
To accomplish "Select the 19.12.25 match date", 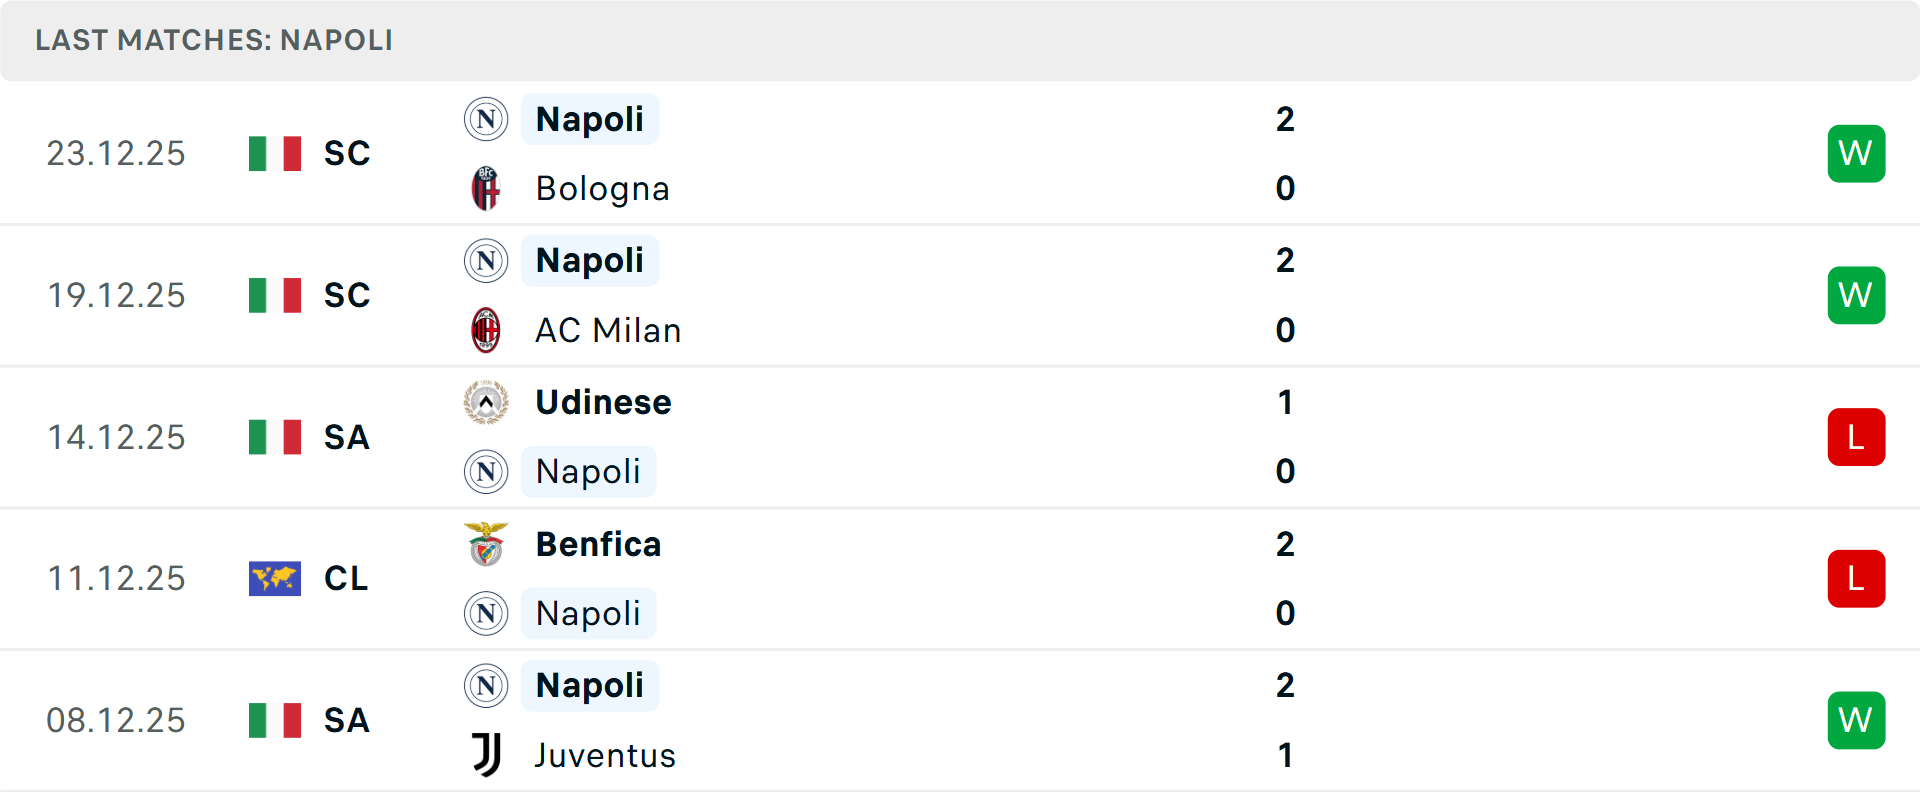I will point(116,295).
